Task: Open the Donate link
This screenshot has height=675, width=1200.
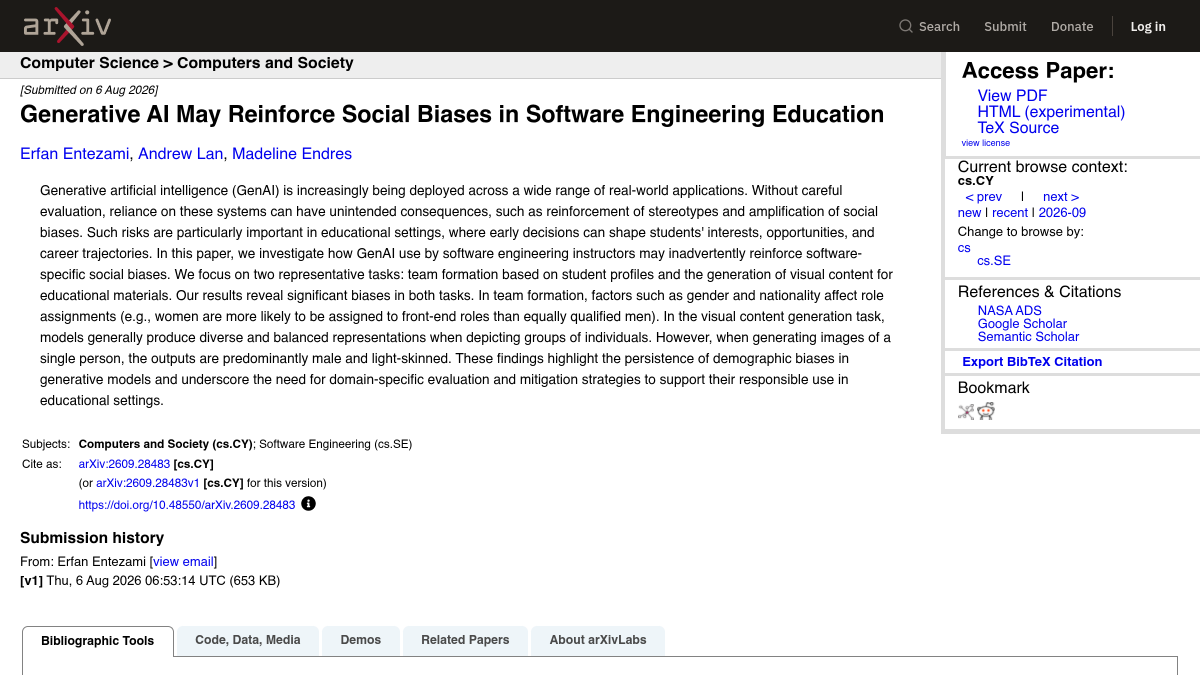Action: [x=1072, y=26]
